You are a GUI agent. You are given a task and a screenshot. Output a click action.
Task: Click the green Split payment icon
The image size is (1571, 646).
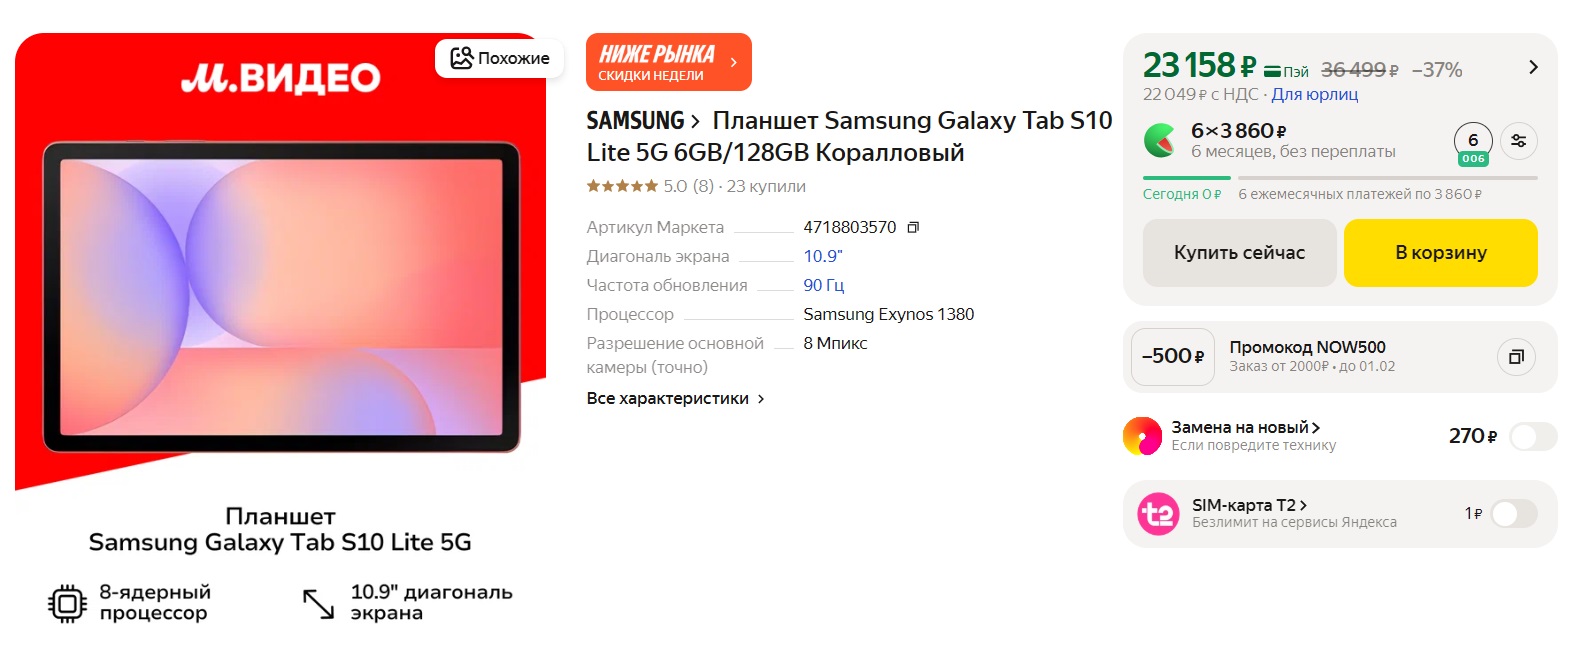tap(1160, 140)
